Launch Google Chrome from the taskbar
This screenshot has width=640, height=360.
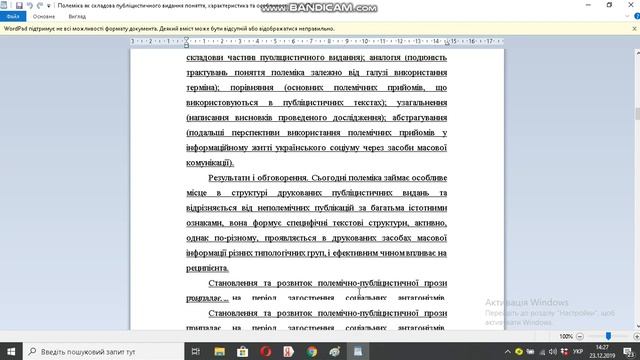312,351
